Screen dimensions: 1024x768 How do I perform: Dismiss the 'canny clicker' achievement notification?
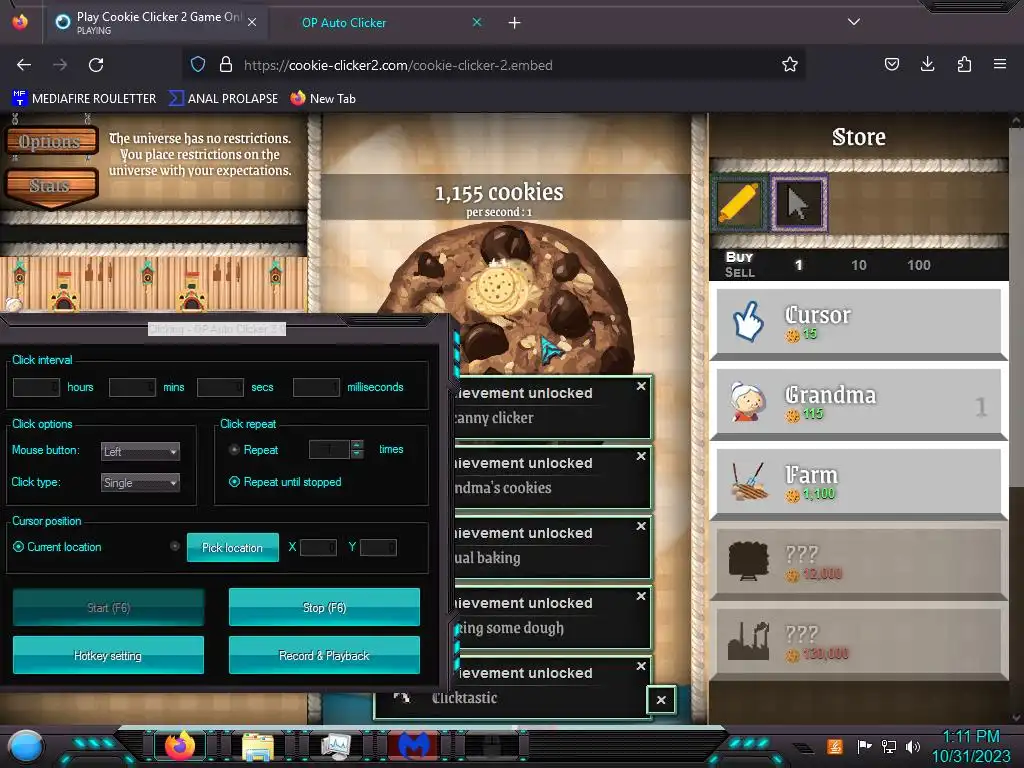pos(641,386)
